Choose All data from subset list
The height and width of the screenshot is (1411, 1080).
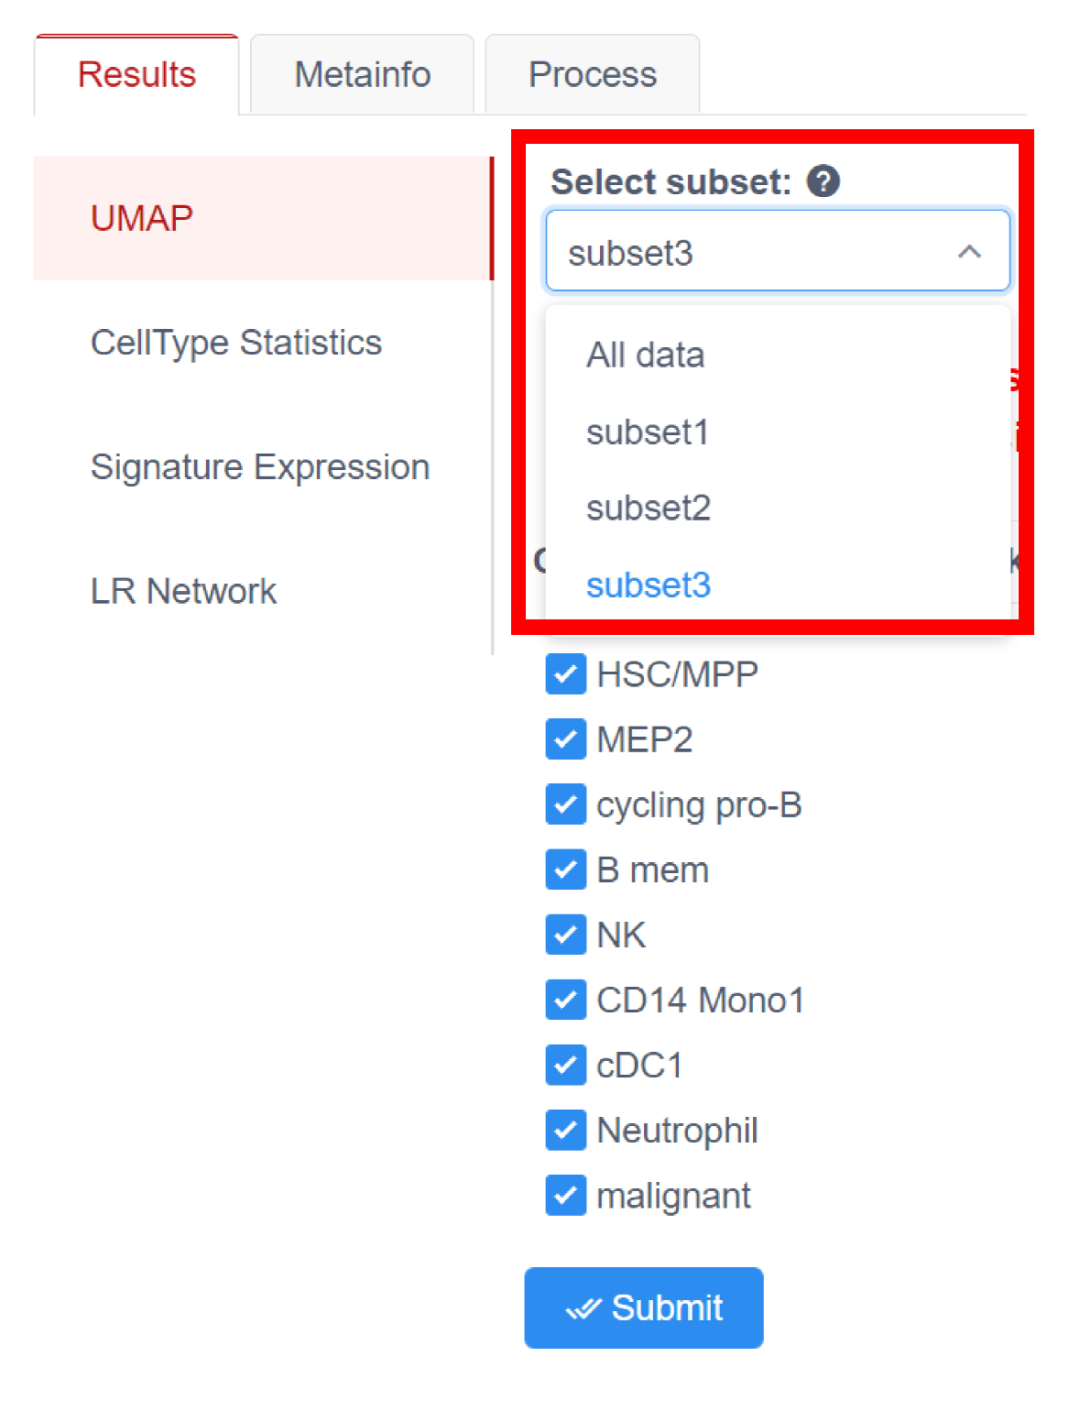[645, 355]
